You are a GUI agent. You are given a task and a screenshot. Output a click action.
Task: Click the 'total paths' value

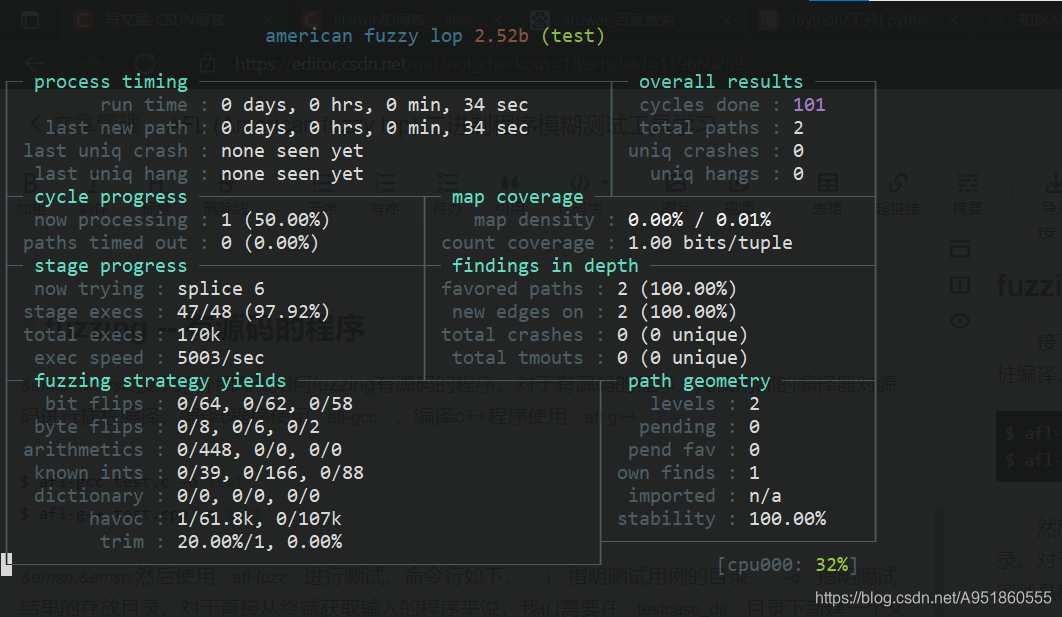pyautogui.click(x=799, y=128)
